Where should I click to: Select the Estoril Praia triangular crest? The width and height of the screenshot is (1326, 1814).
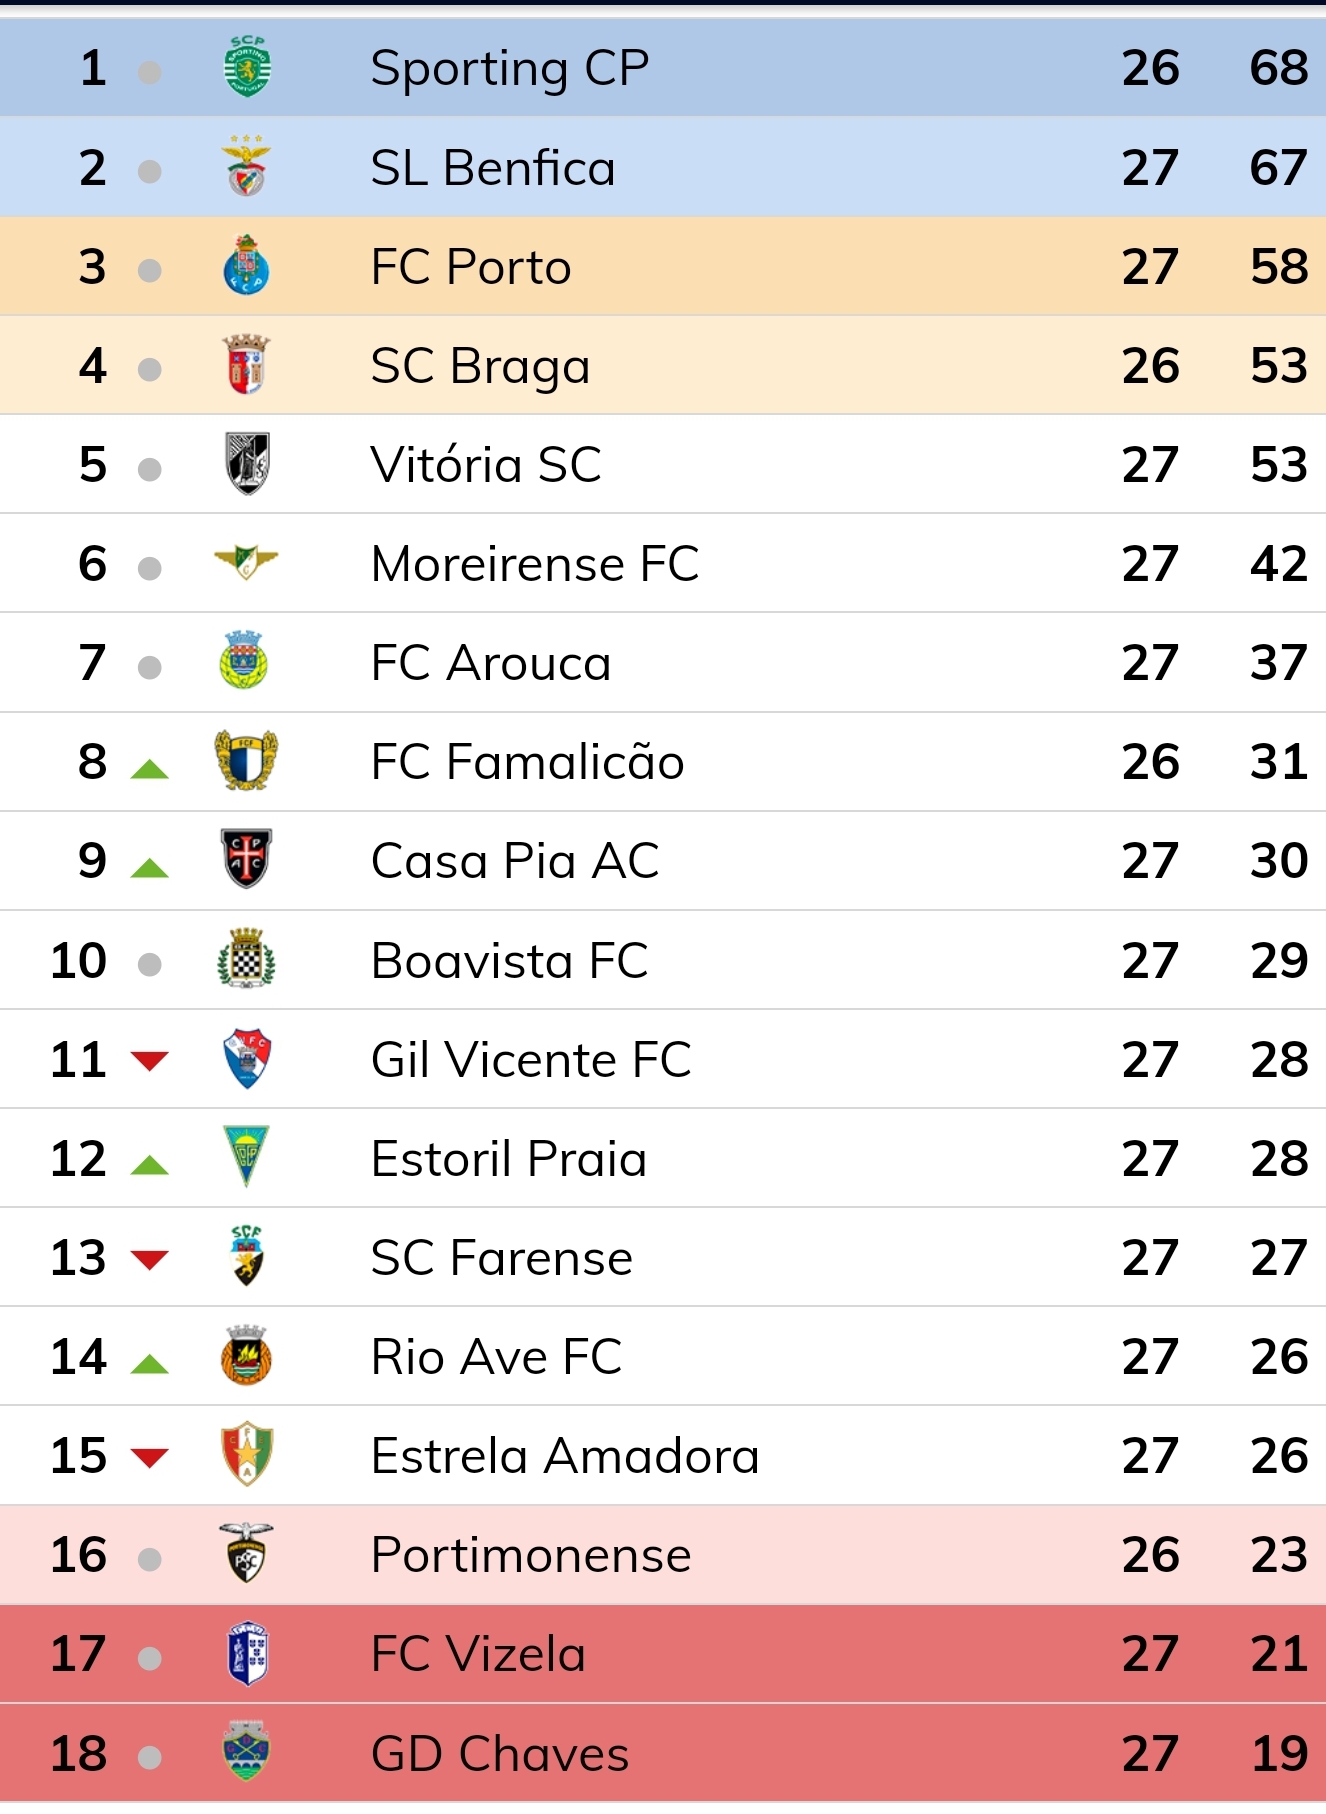pos(246,1158)
